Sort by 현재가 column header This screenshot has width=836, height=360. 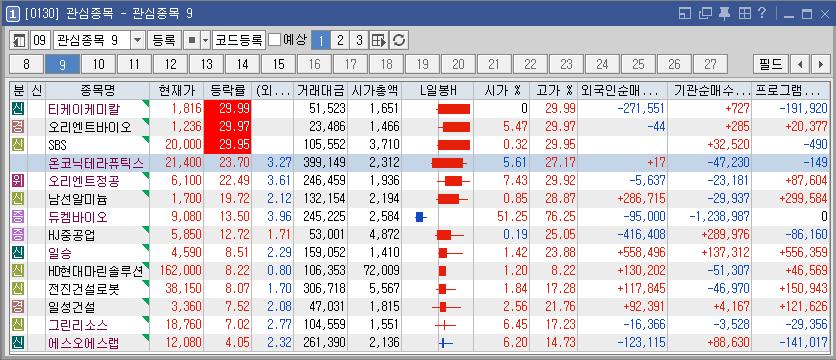[176, 91]
